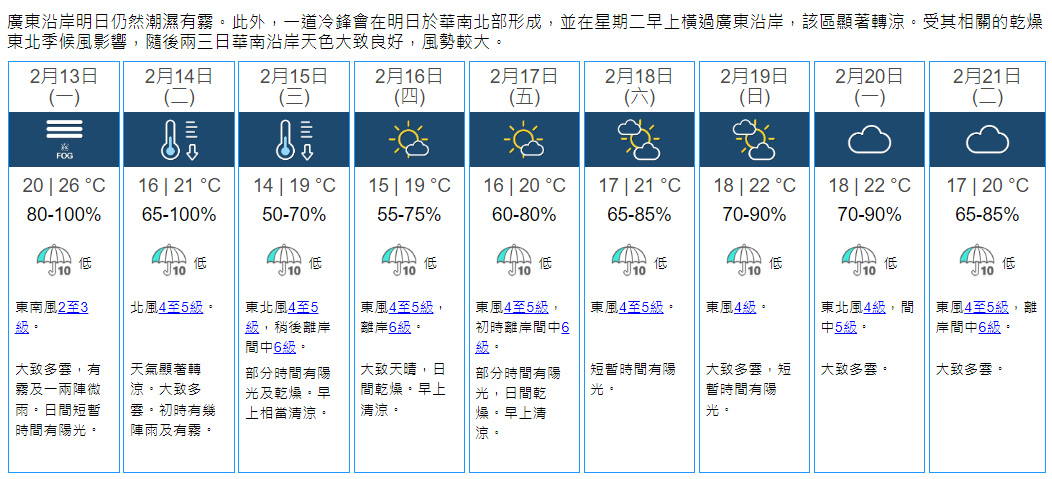Open the 6級 offshore wind link for 2月16日
The width and height of the screenshot is (1052, 479).
[399, 327]
